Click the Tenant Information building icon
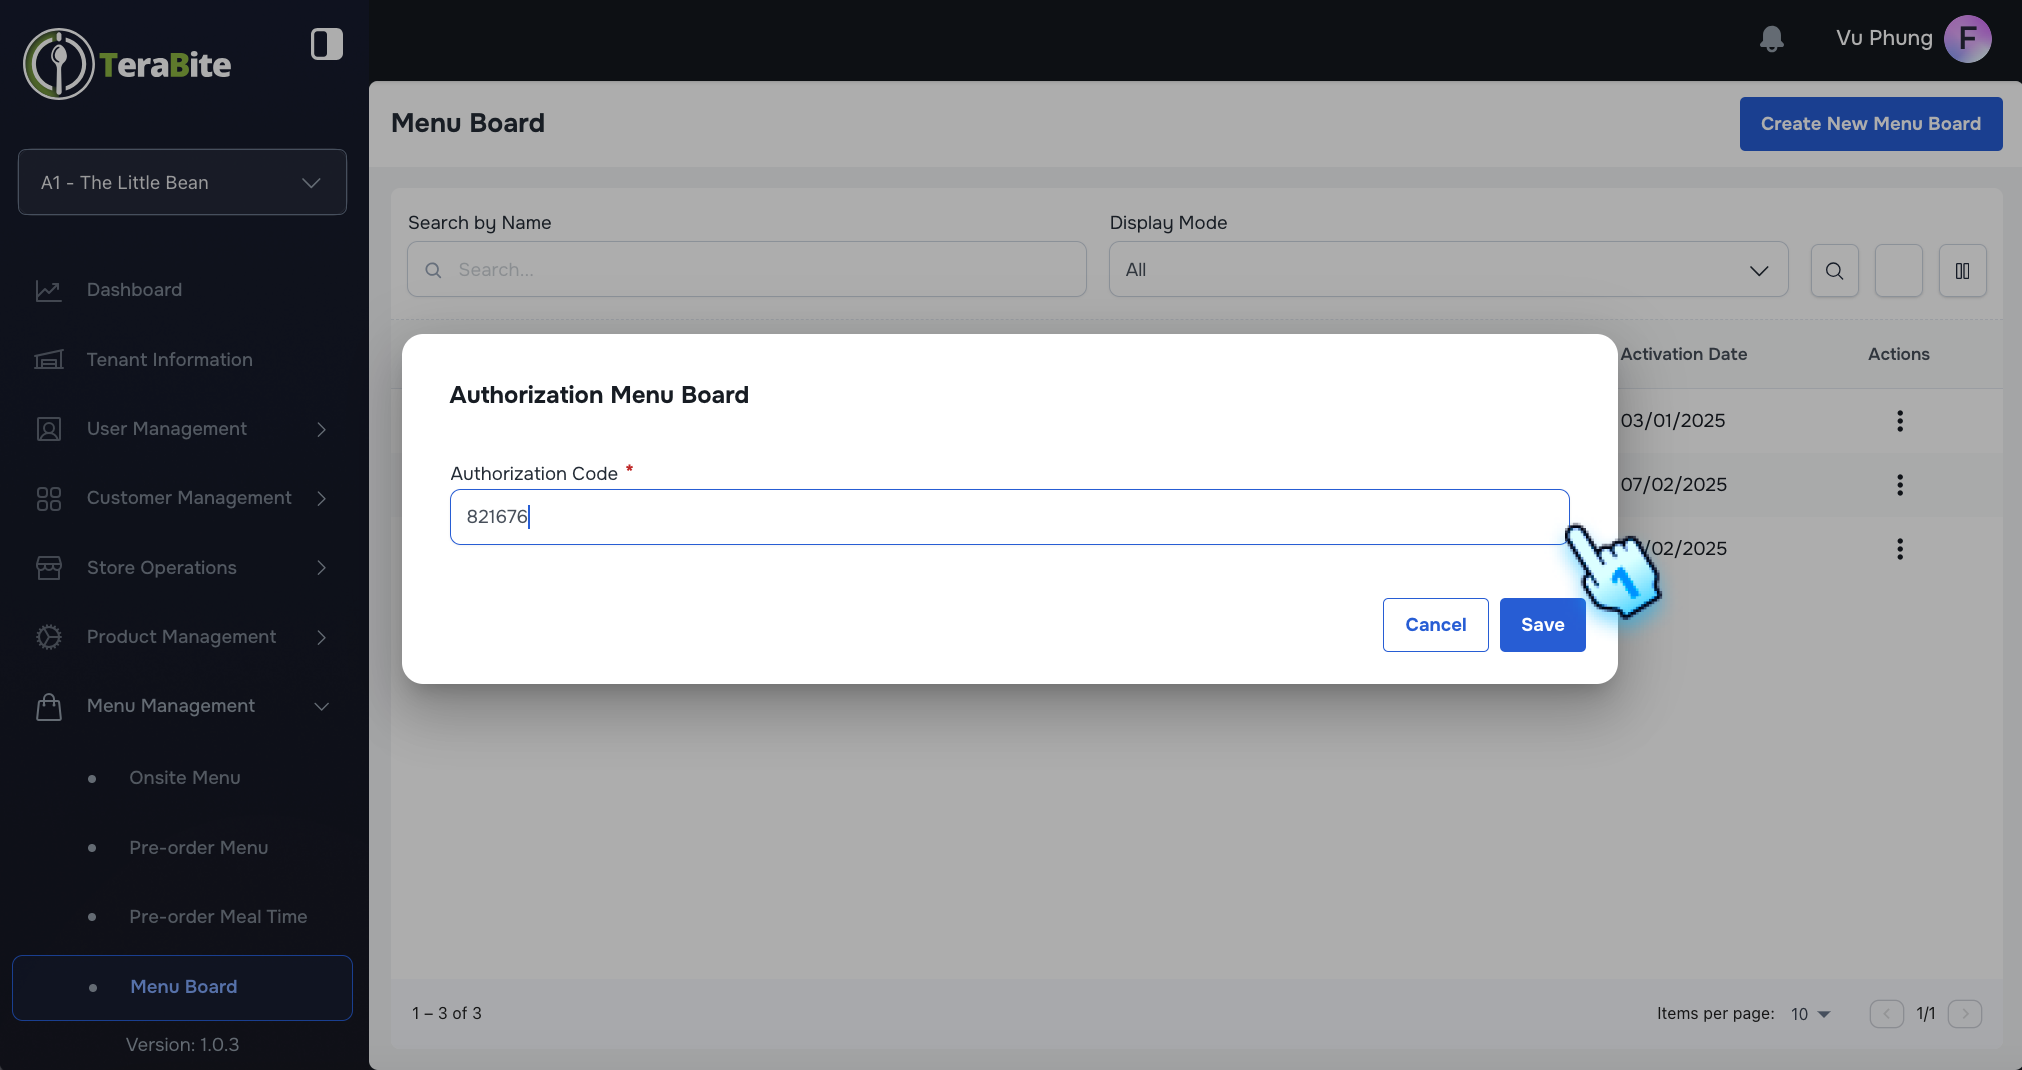The image size is (2022, 1070). point(48,359)
